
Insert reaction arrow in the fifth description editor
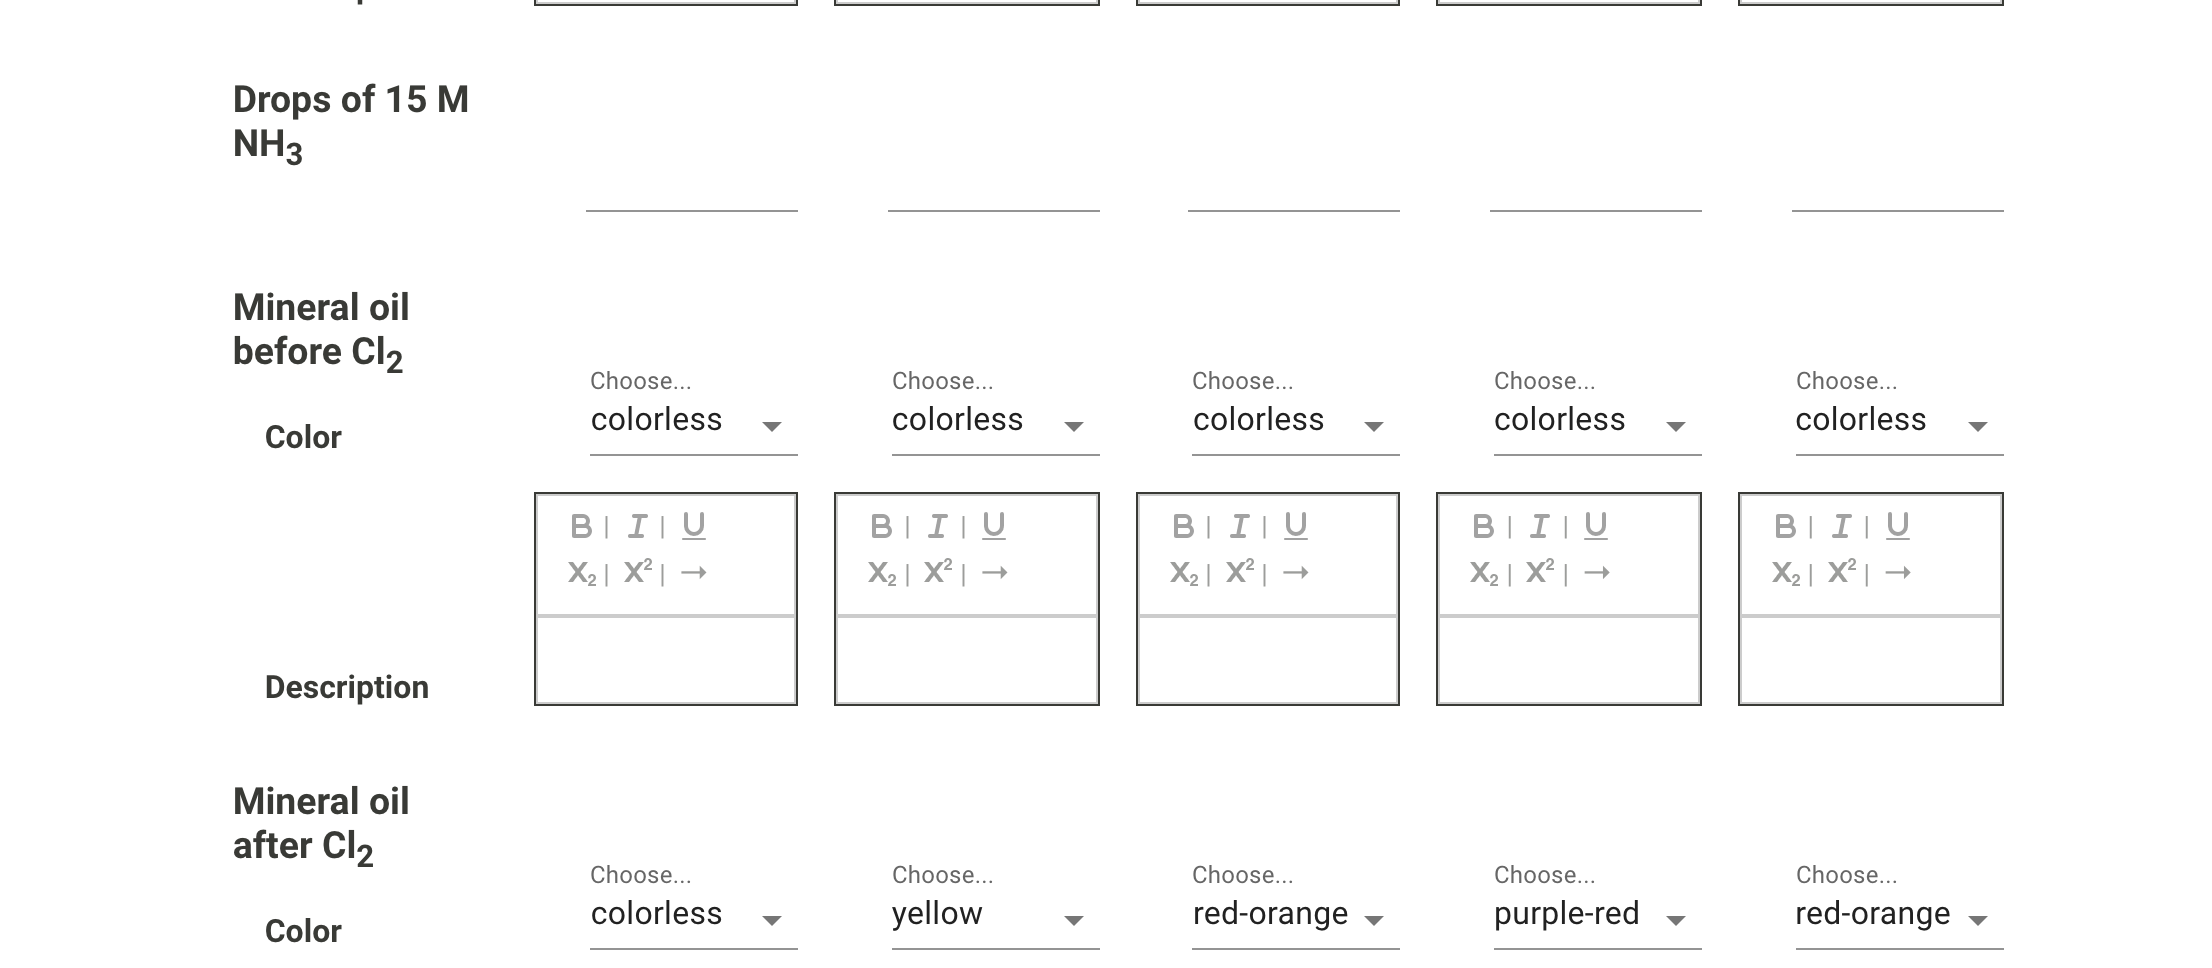click(x=1898, y=572)
